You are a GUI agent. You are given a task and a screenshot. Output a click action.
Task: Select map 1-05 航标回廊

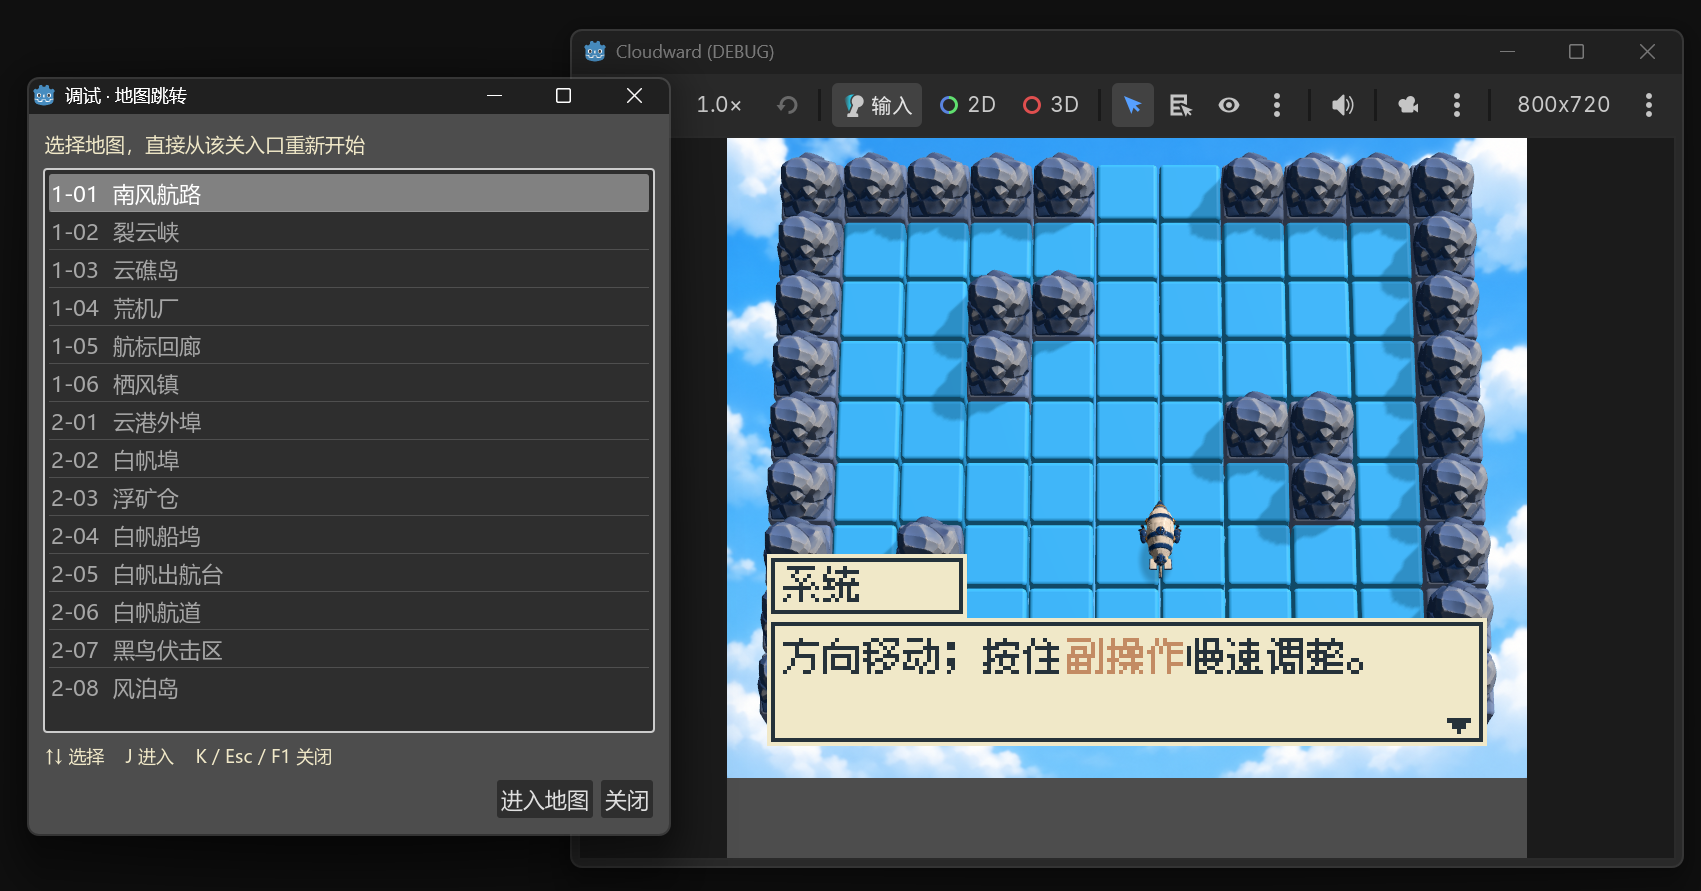pyautogui.click(x=349, y=346)
